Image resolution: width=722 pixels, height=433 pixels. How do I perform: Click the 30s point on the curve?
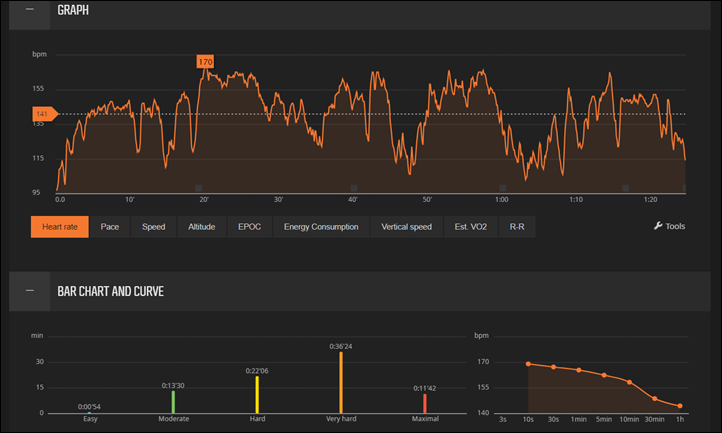[x=553, y=367]
